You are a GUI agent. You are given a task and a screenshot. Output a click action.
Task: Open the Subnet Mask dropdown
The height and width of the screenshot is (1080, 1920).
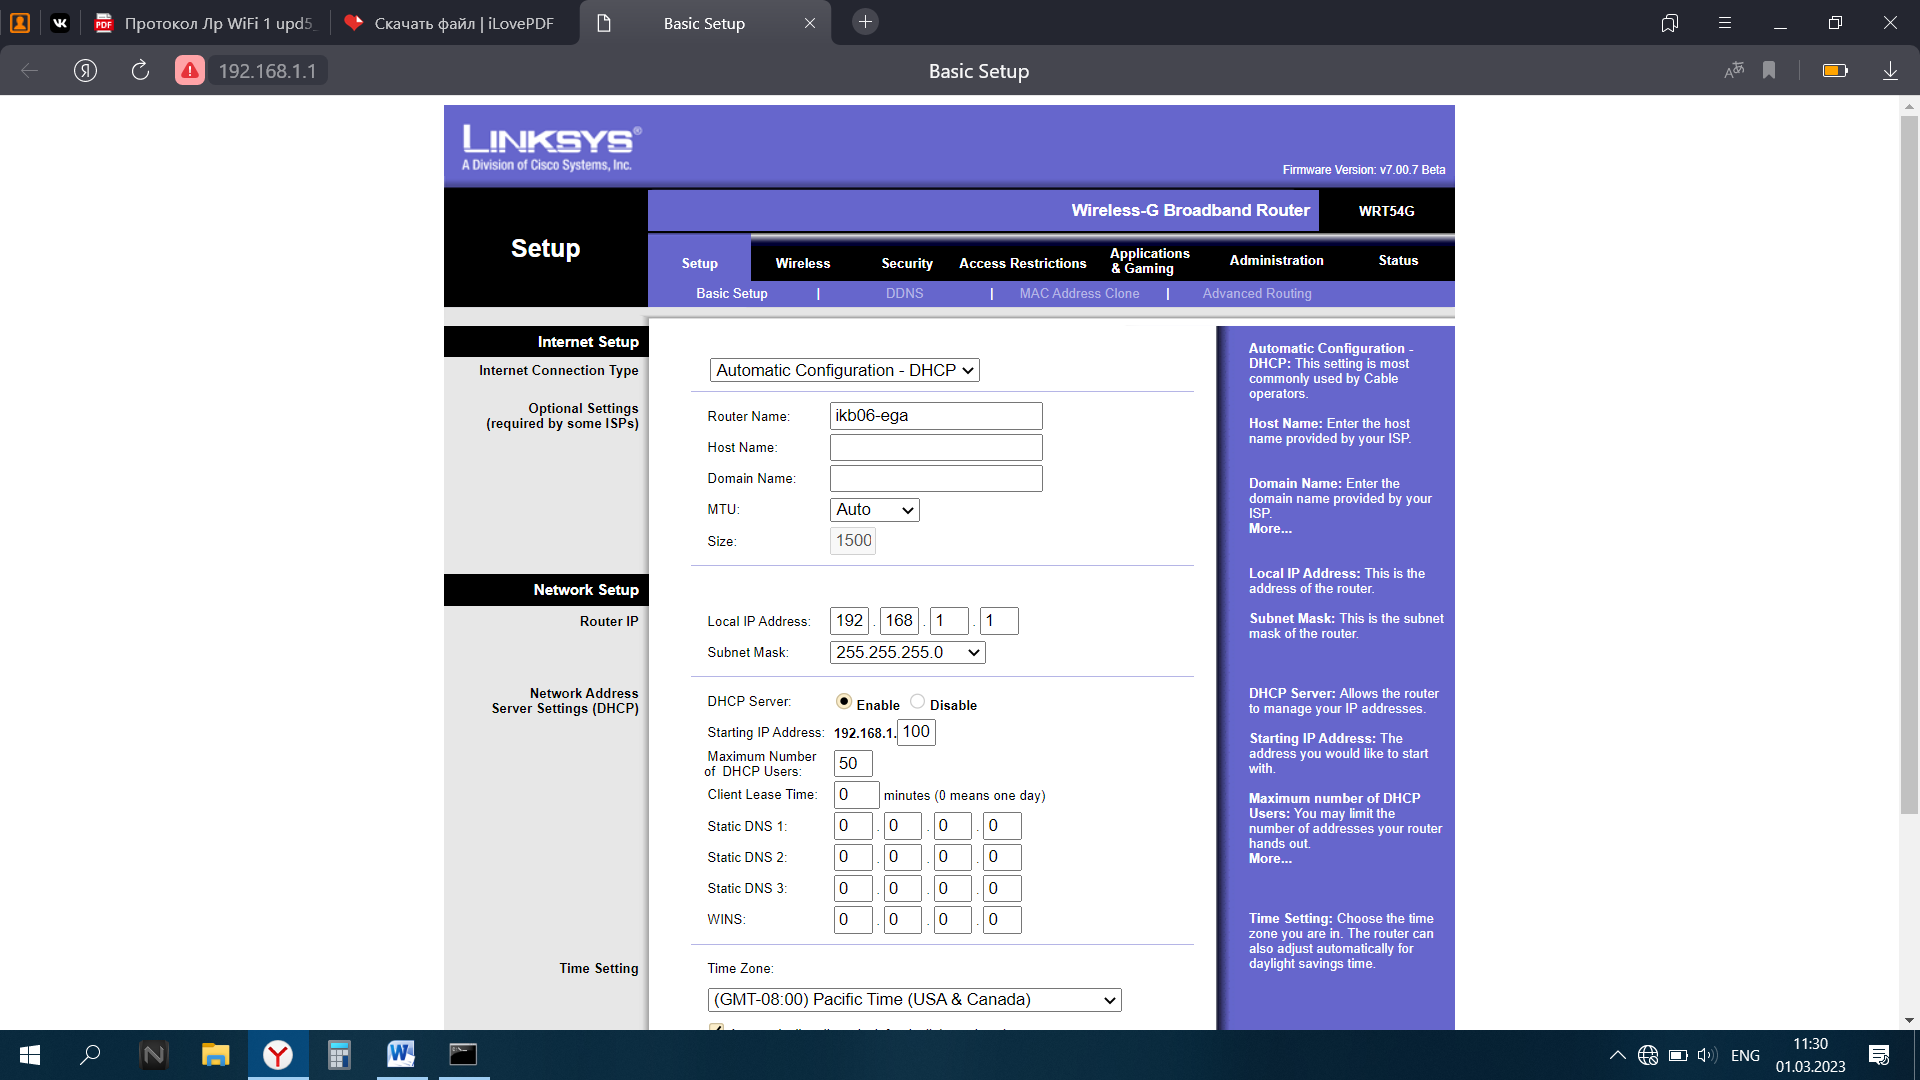(x=908, y=653)
